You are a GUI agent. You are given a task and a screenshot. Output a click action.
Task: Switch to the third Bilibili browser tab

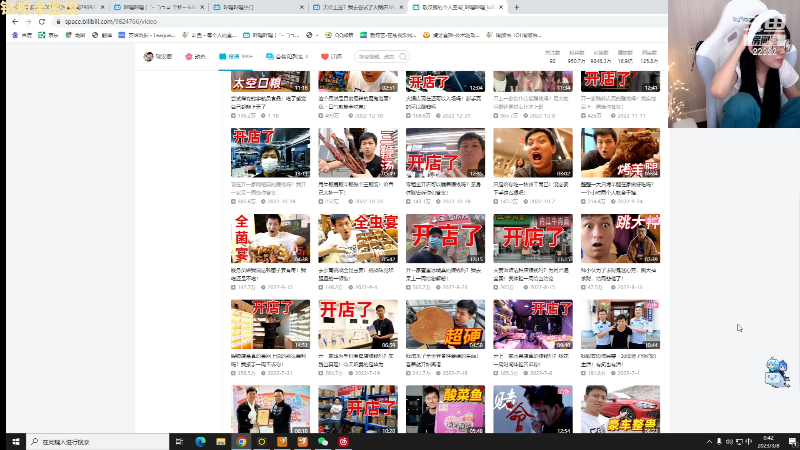point(259,7)
